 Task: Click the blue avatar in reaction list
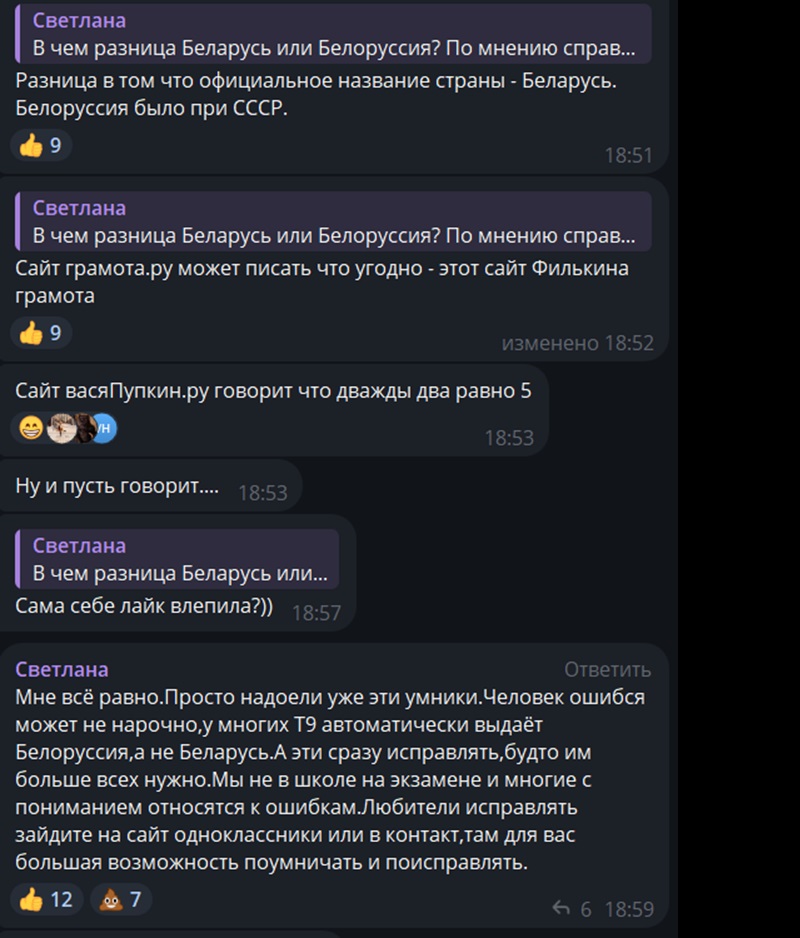click(x=105, y=428)
